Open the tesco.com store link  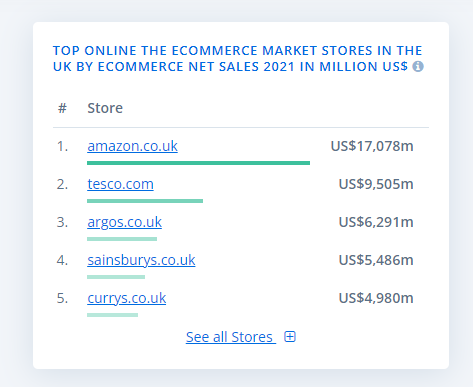click(120, 184)
